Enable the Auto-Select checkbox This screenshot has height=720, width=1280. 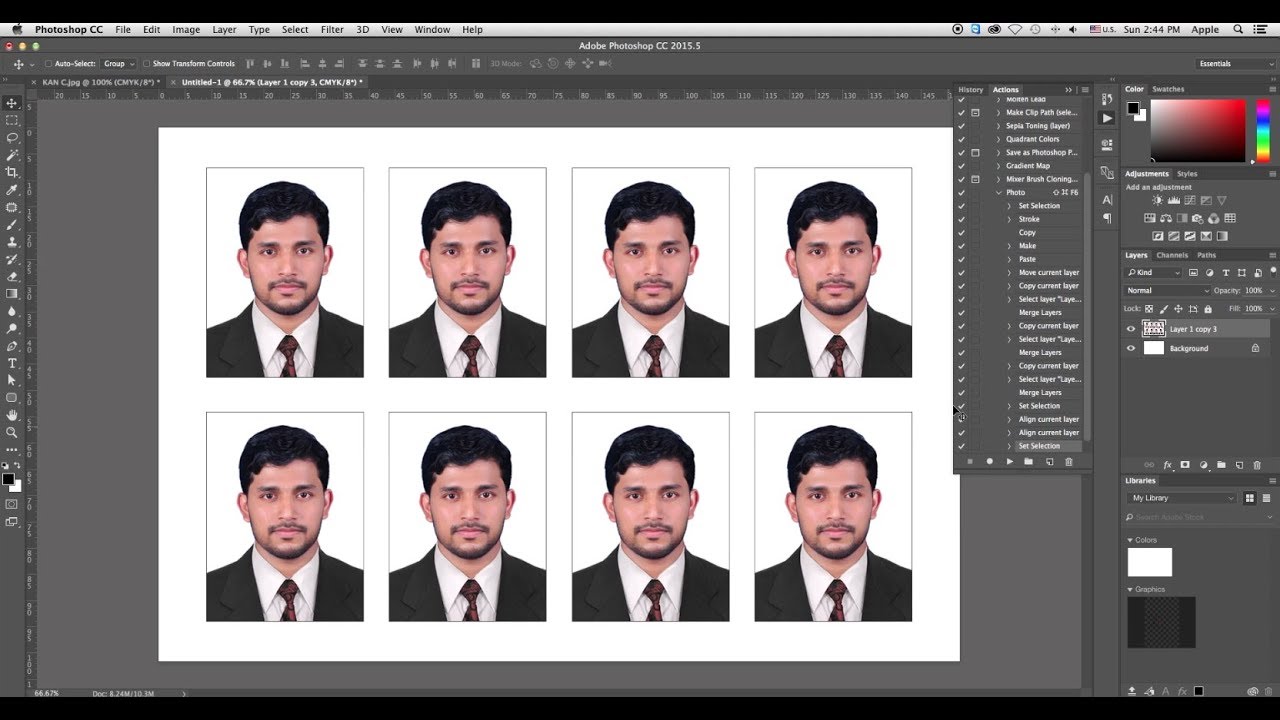pos(48,63)
